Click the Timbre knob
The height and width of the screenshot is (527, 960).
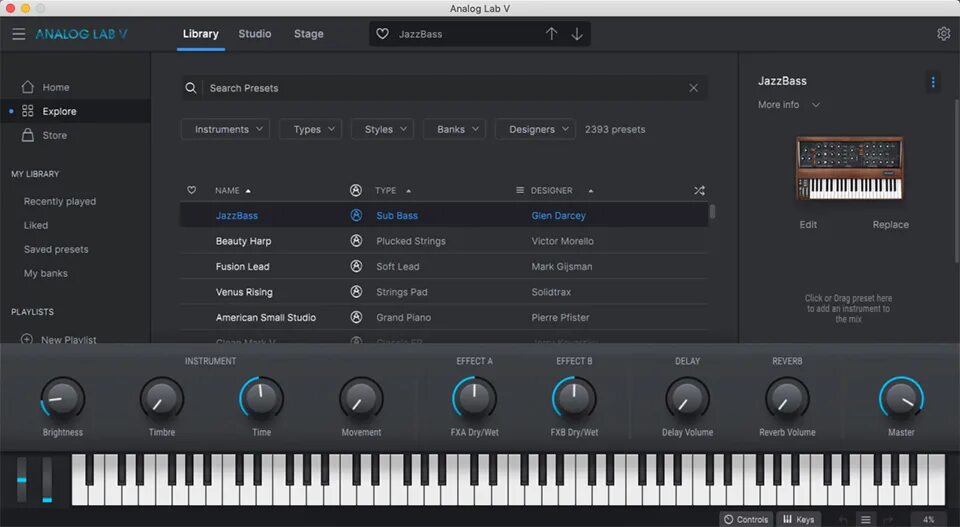(162, 398)
